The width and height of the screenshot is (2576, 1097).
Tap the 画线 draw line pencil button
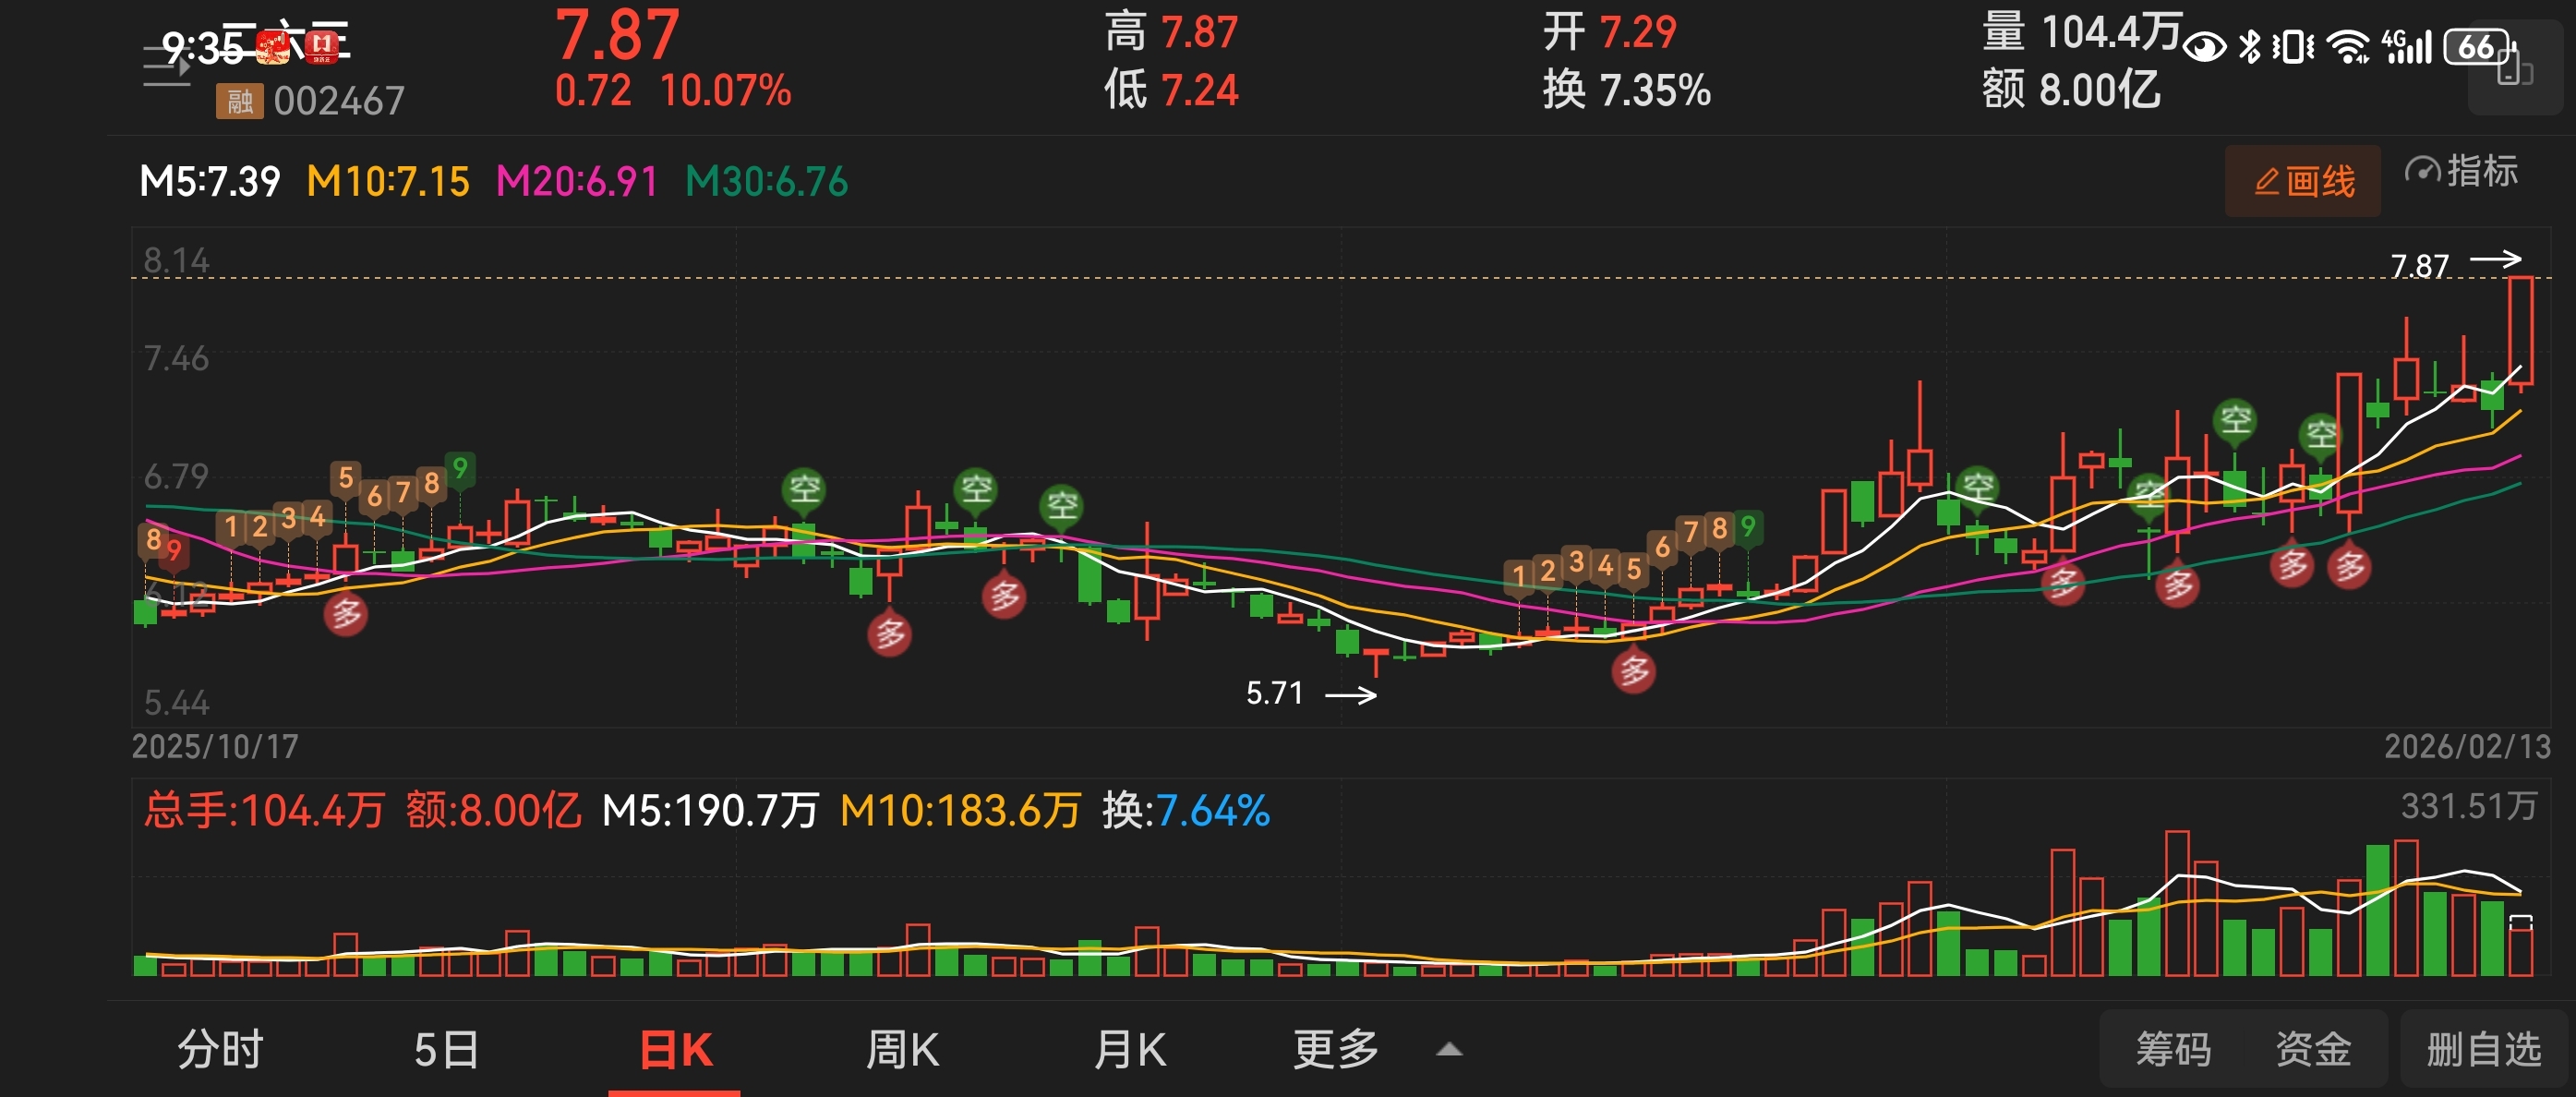(2302, 181)
